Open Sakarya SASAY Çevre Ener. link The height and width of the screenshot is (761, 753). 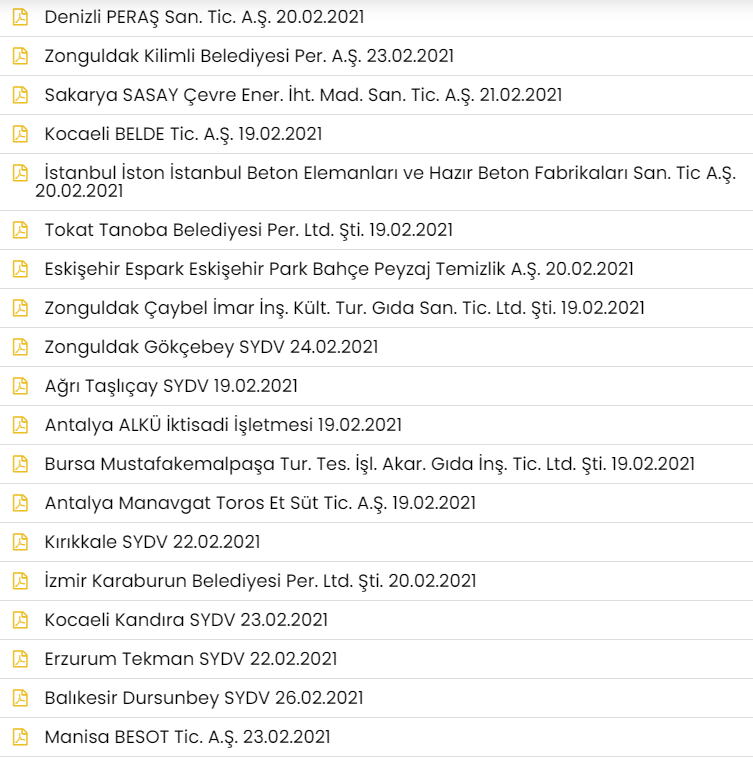(303, 95)
